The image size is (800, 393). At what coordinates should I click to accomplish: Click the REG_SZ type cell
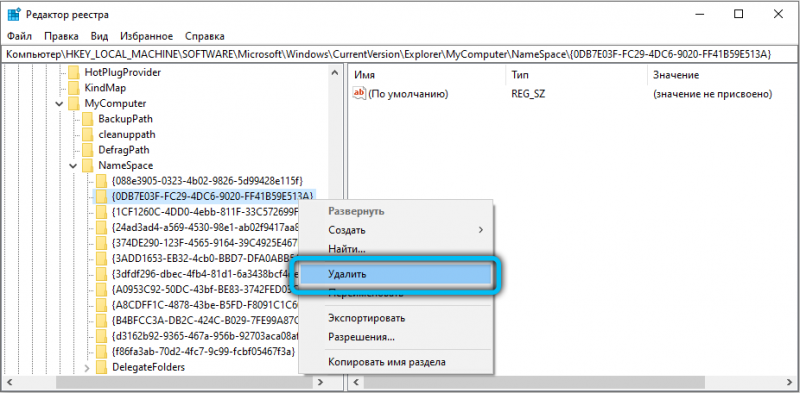pos(529,94)
